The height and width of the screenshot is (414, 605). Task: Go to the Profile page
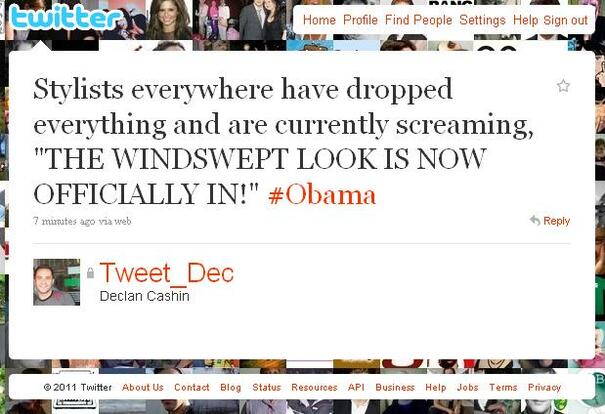coord(360,20)
